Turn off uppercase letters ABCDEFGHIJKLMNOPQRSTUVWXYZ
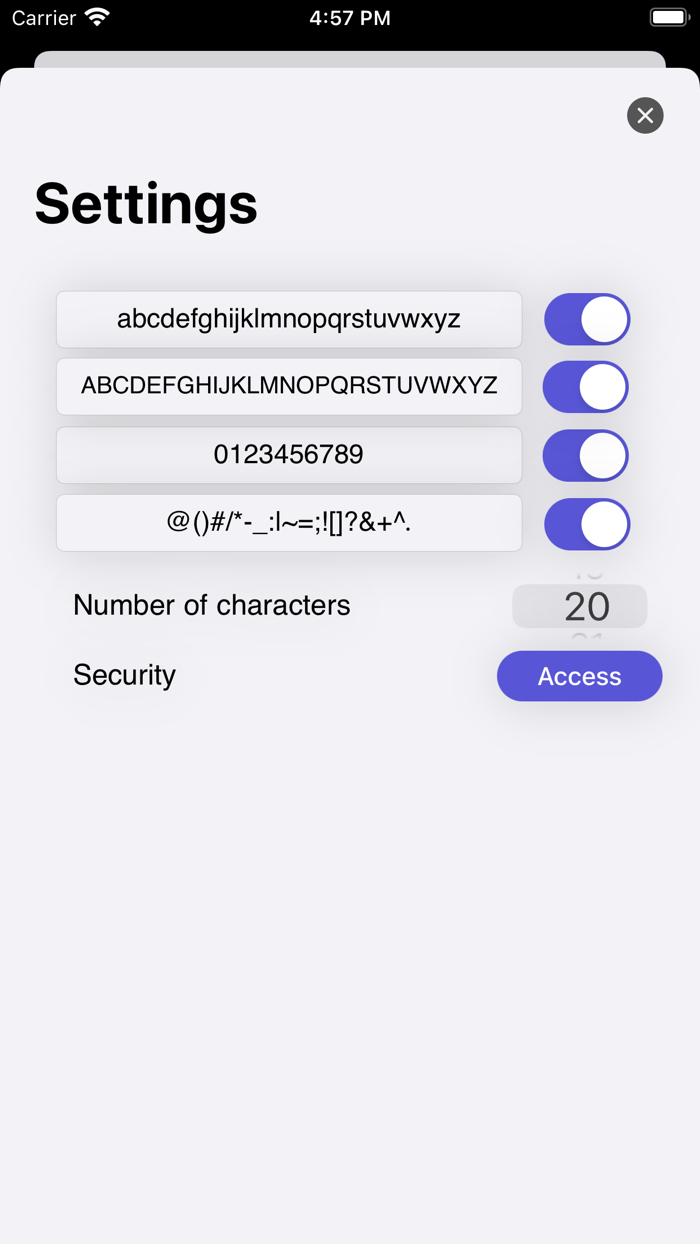This screenshot has height=1244, width=700. tap(586, 387)
